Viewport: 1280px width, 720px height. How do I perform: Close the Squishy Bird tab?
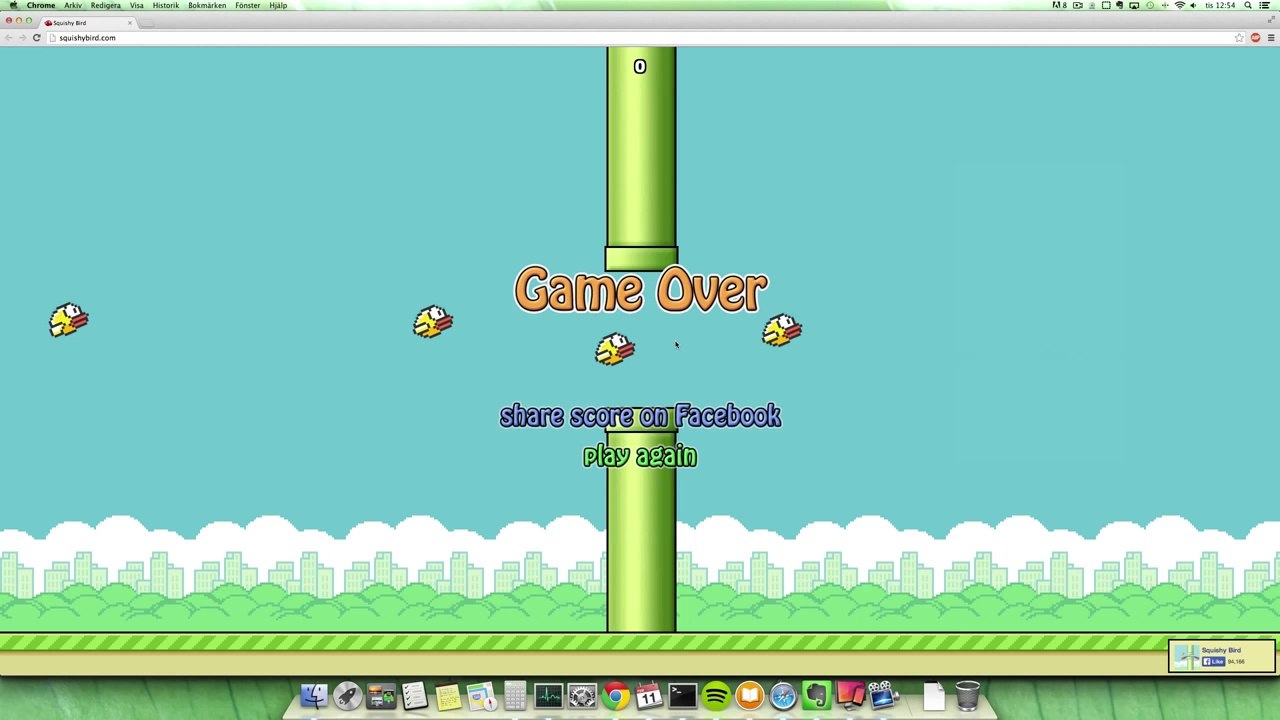click(129, 22)
